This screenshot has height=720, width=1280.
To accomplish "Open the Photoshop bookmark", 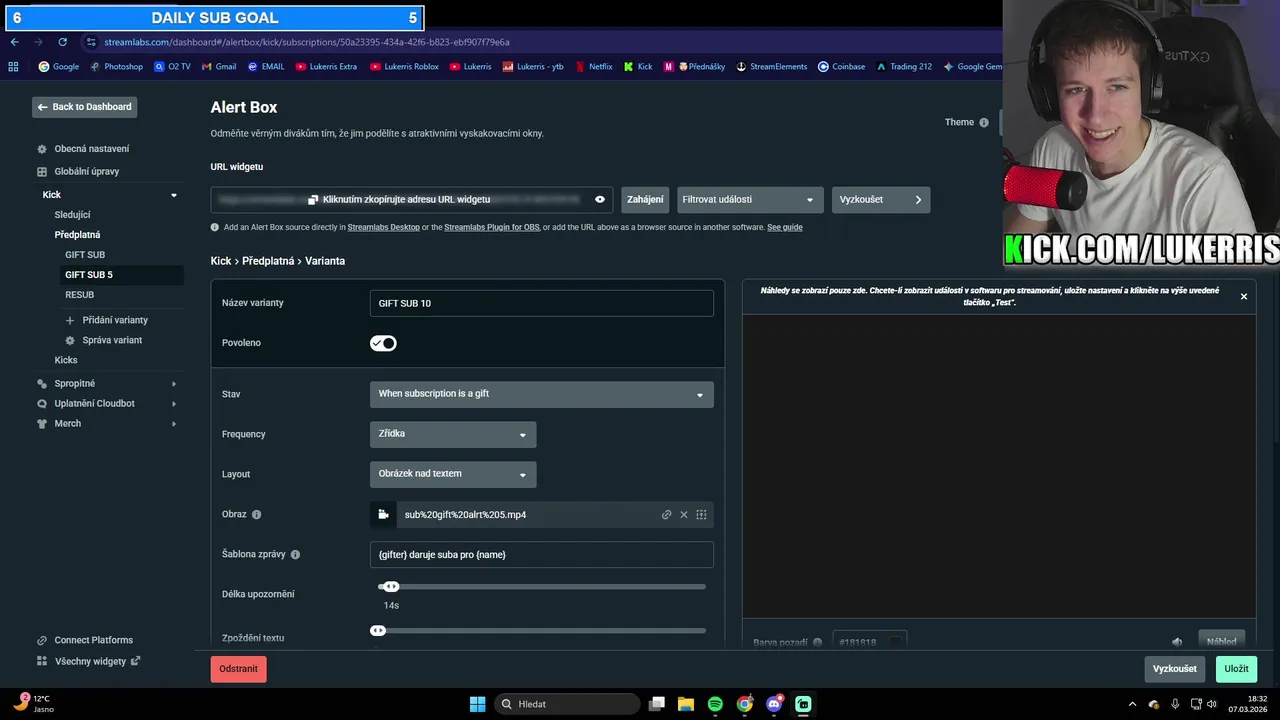I will tap(116, 67).
